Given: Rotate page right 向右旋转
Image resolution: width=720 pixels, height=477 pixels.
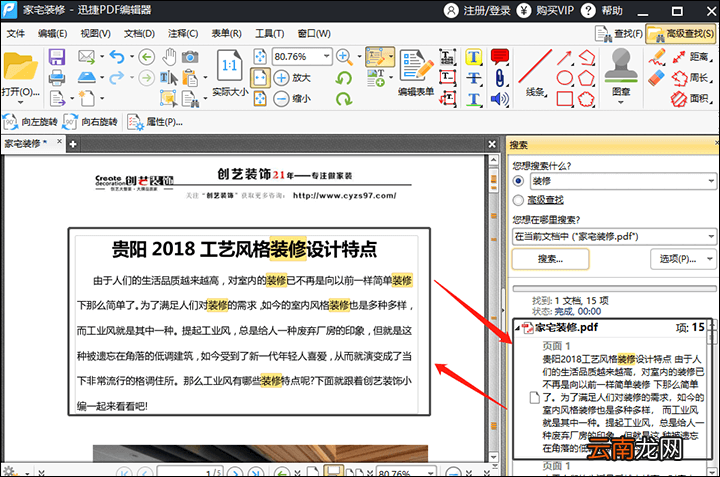Looking at the screenshot, I should click(90, 122).
